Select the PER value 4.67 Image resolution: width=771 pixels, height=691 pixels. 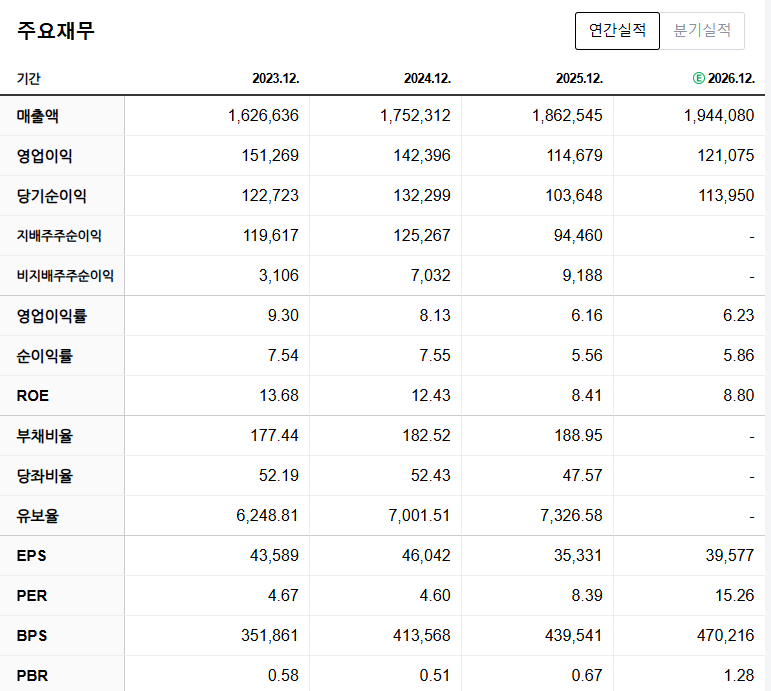[x=283, y=595]
